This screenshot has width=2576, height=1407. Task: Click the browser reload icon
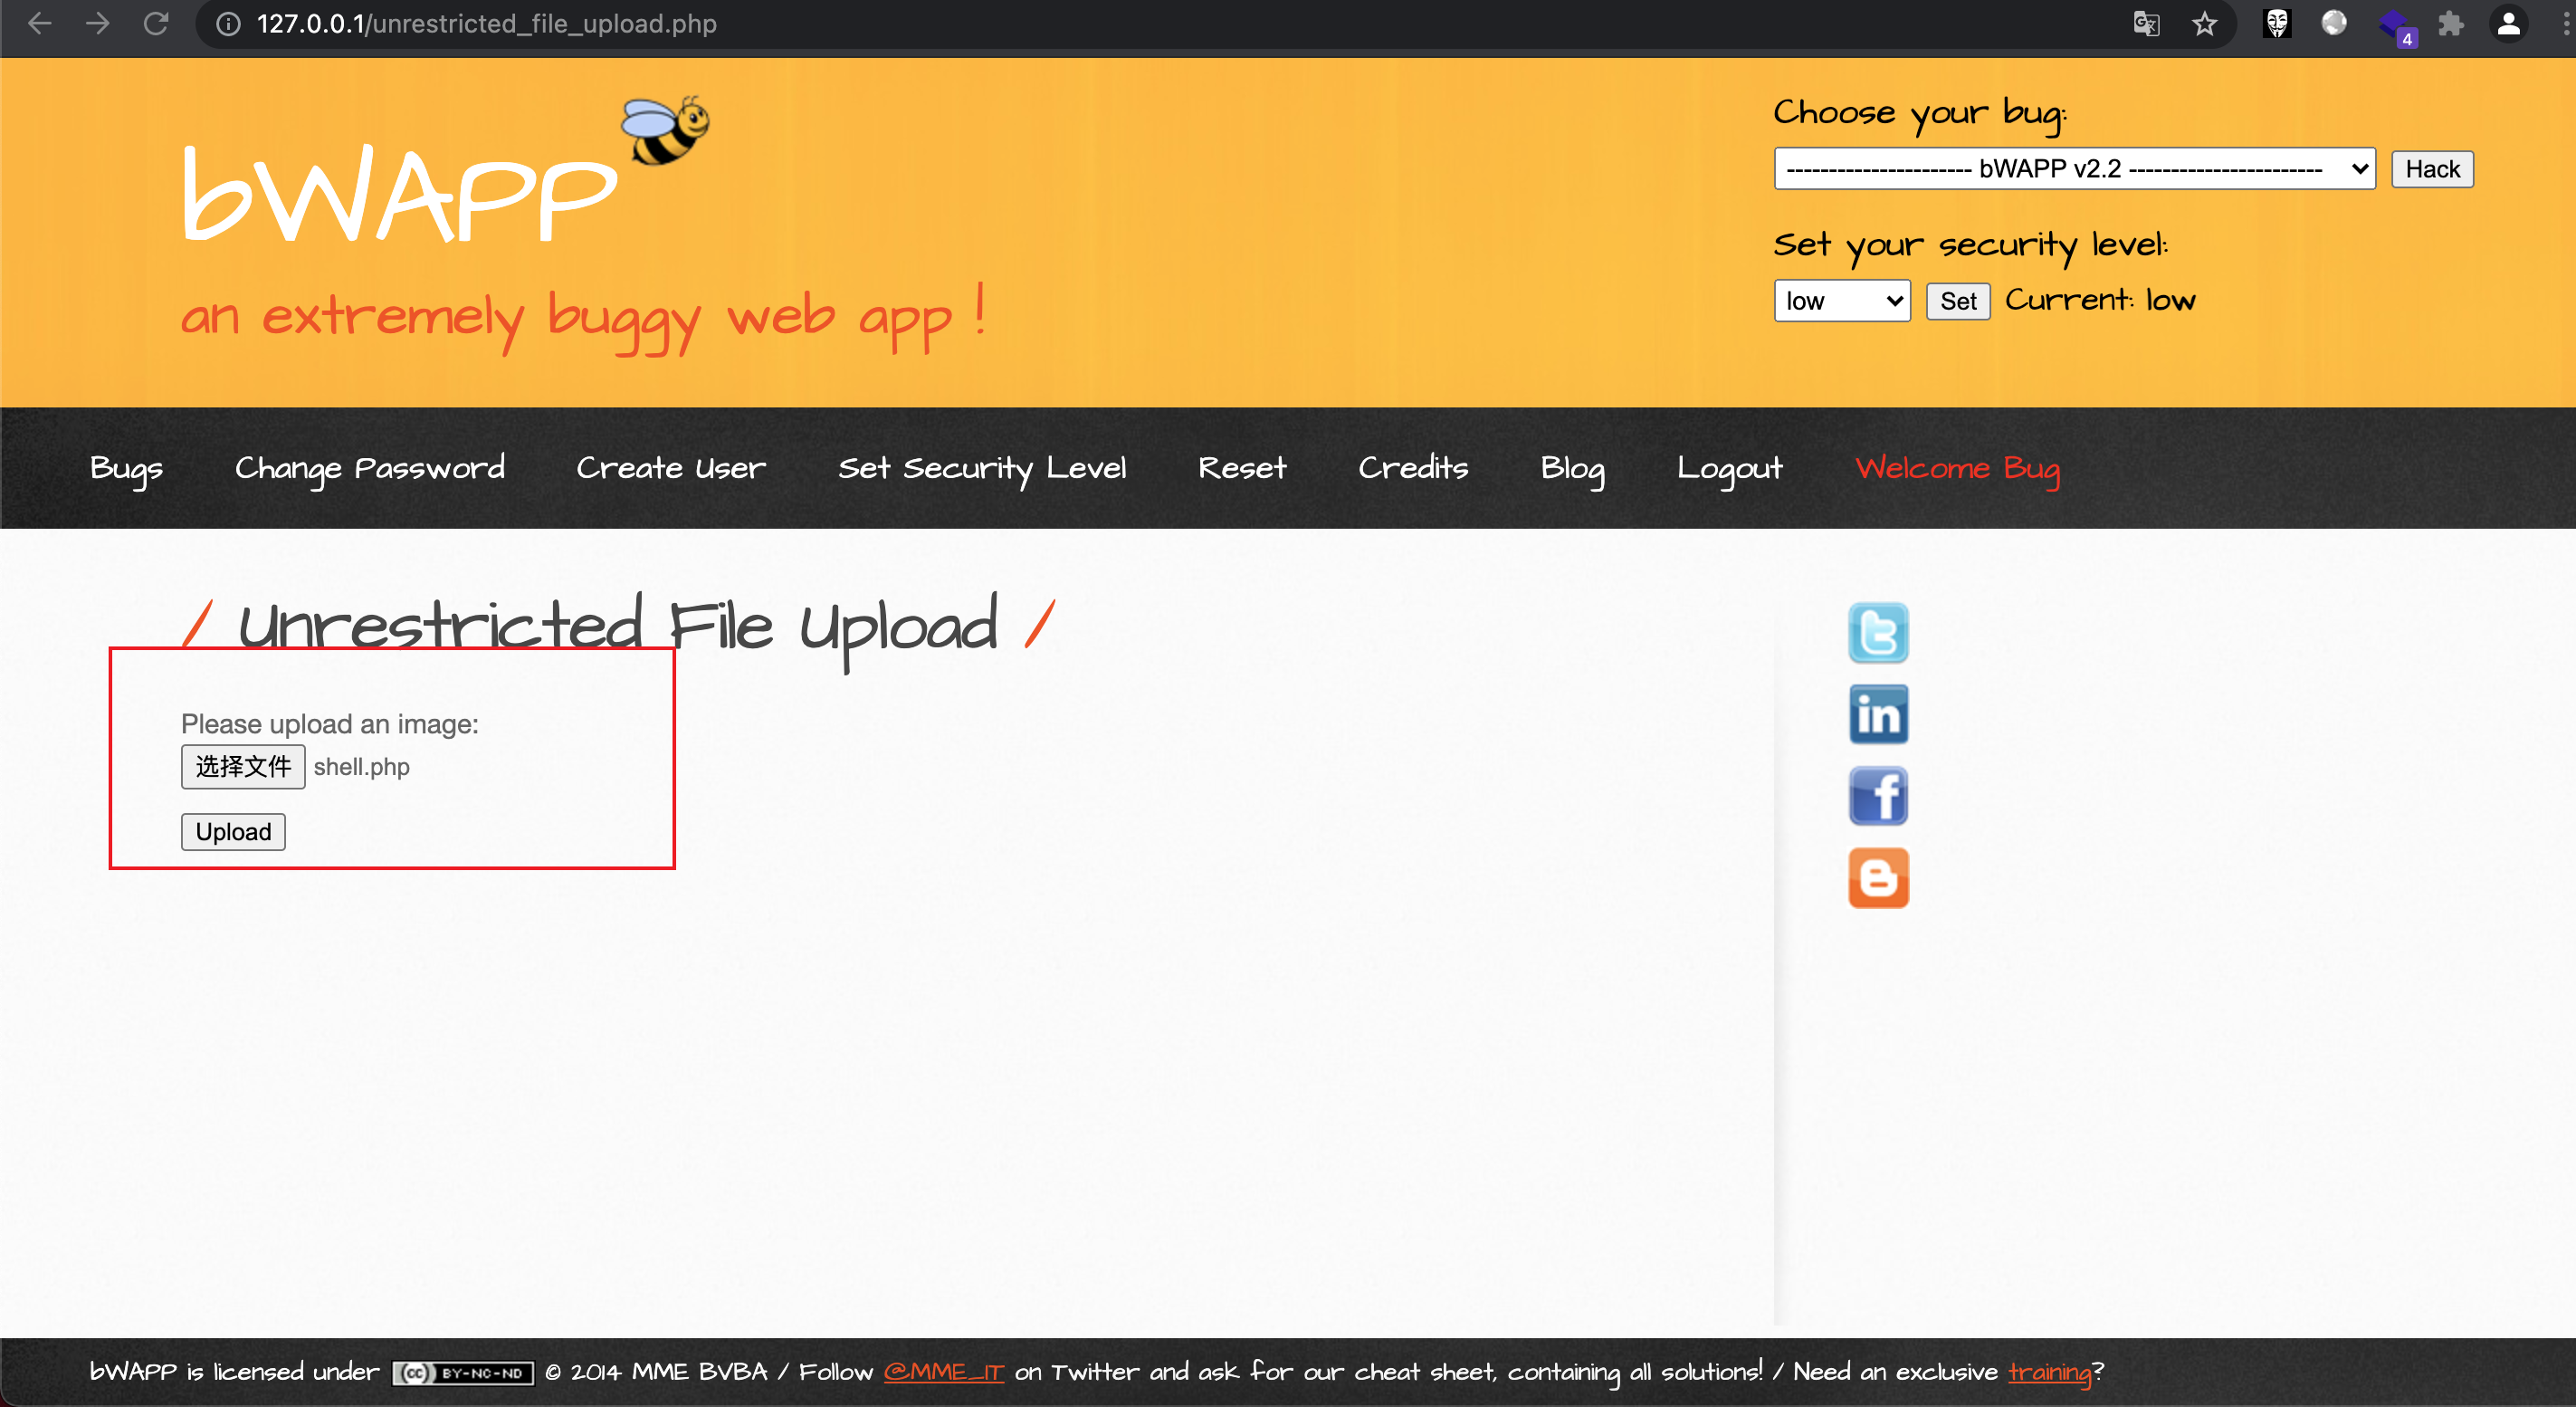[x=156, y=24]
